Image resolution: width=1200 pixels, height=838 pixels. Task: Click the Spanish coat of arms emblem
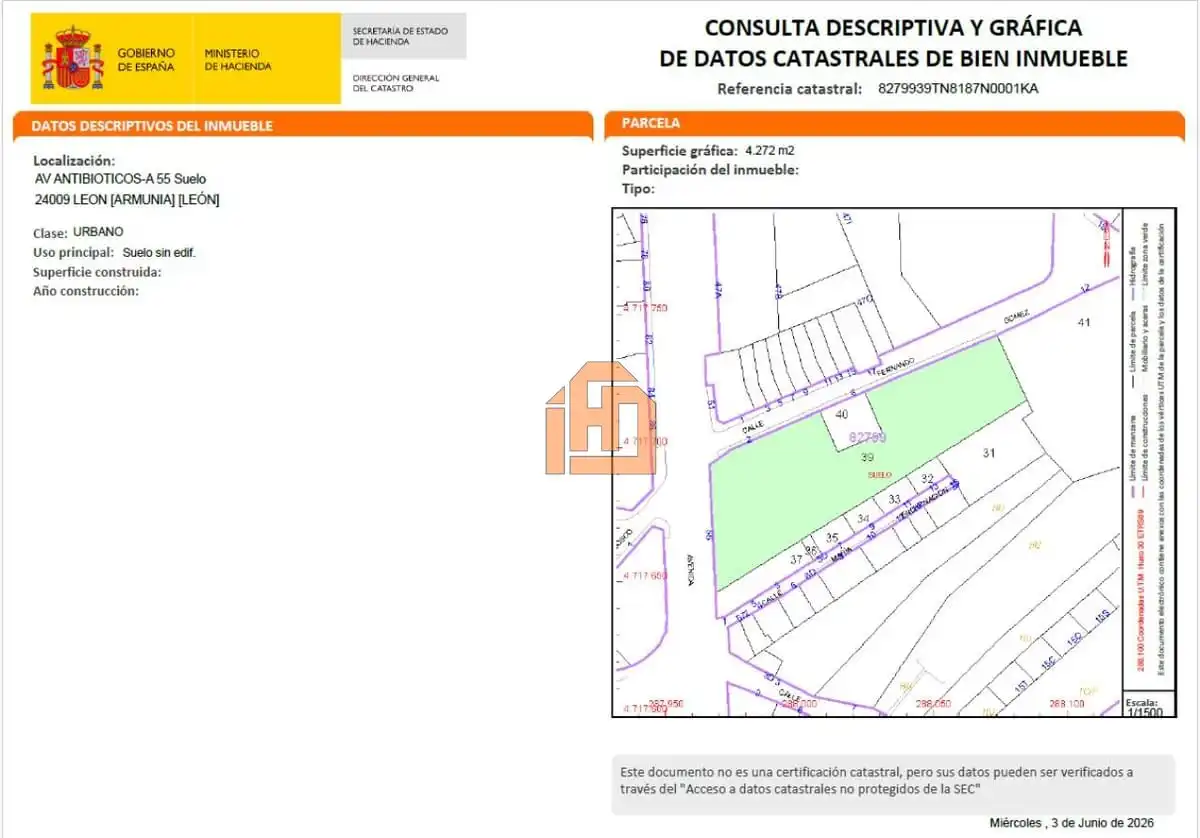(72, 58)
